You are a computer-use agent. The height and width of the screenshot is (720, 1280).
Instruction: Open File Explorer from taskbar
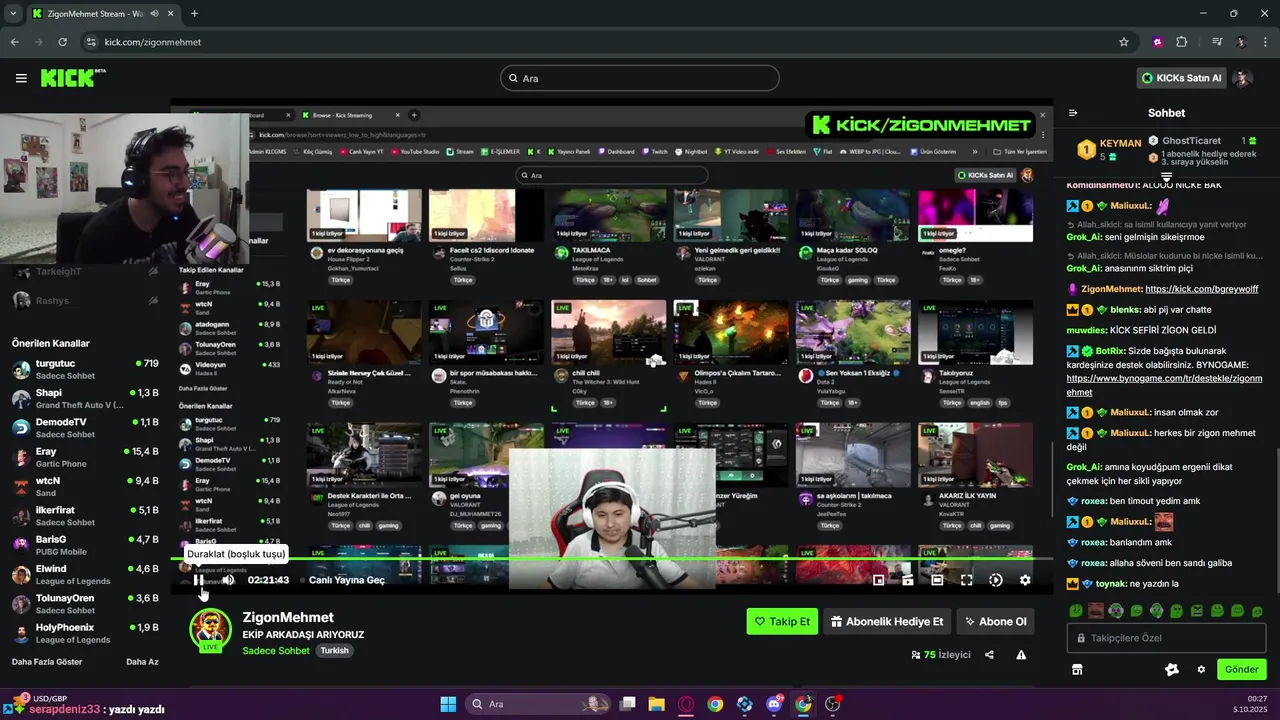(x=656, y=704)
